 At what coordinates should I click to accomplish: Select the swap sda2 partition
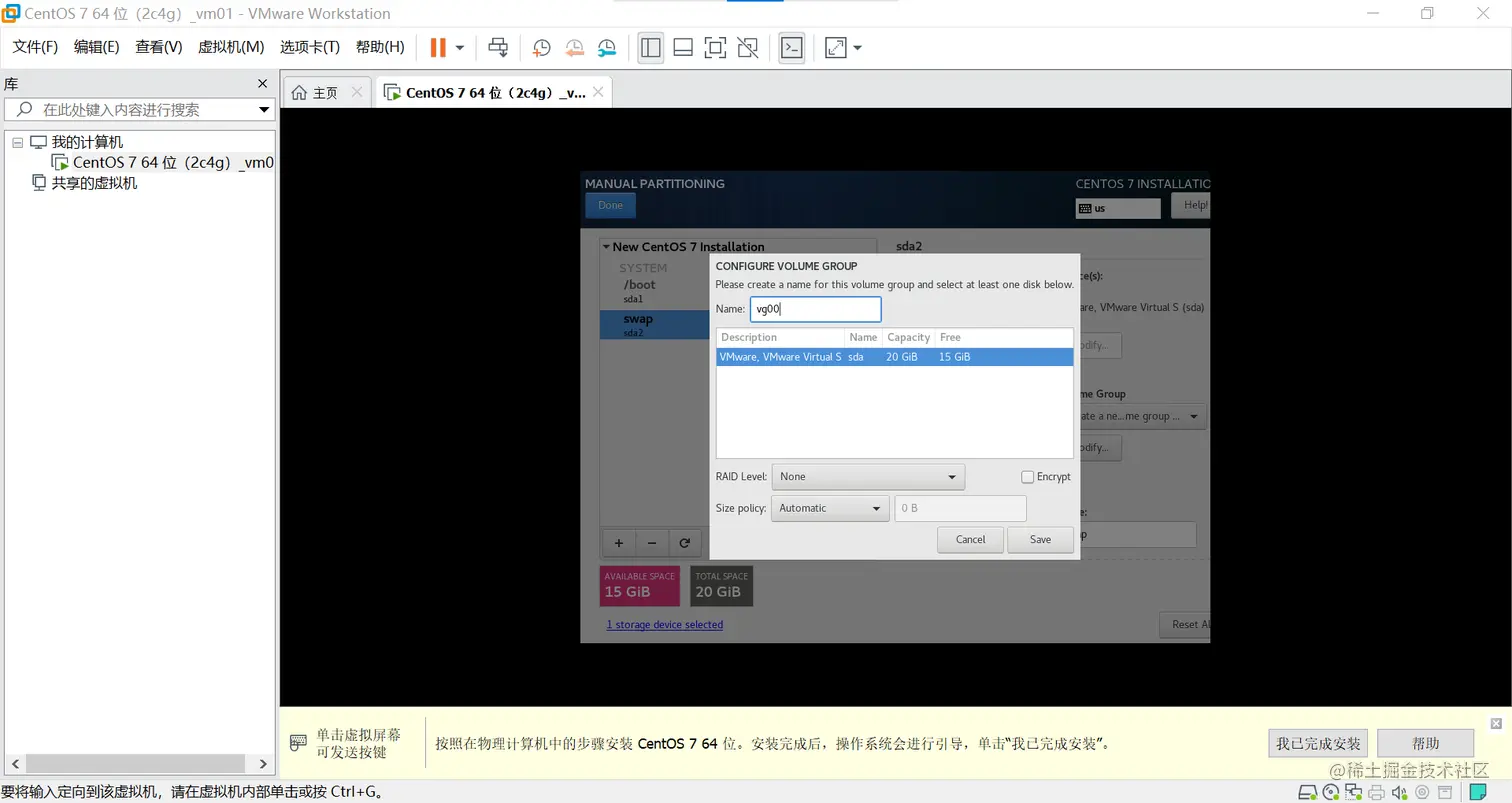click(x=655, y=324)
